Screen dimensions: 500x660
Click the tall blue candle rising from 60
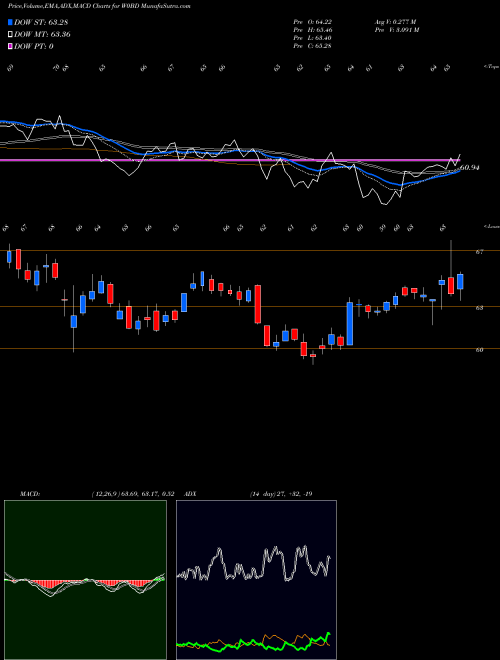(x=350, y=324)
